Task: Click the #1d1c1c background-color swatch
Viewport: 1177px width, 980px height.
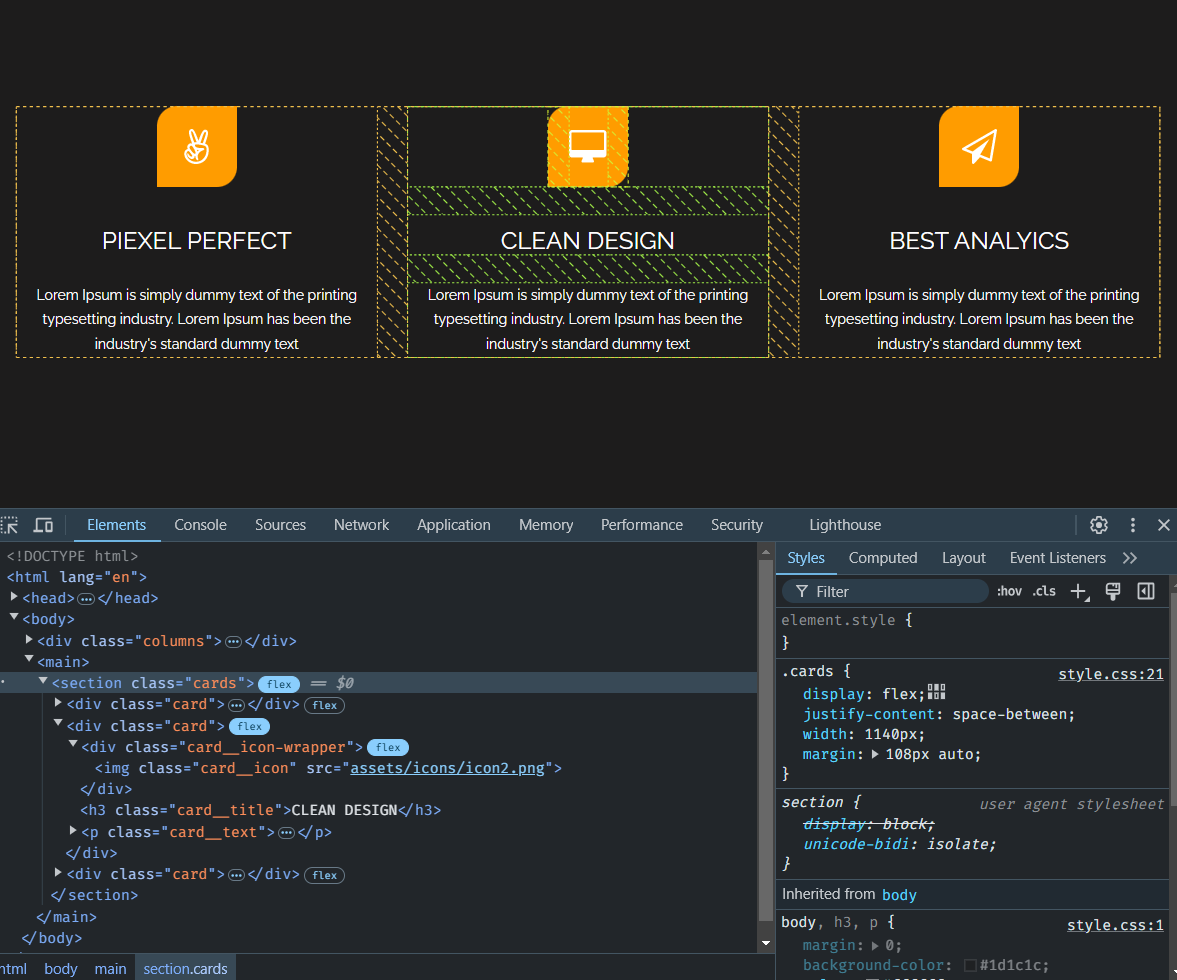Action: coord(970,966)
